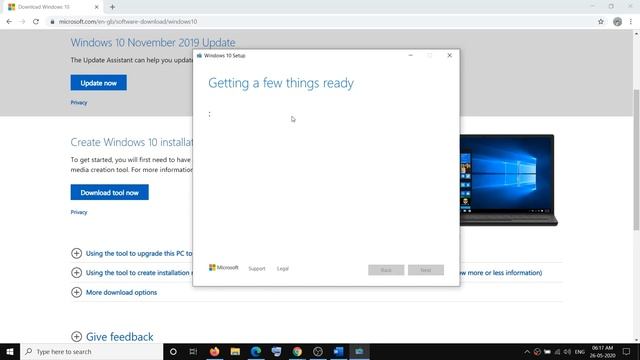This screenshot has width=640, height=360.
Task: Open the Windows Start menu
Action: (x=10, y=351)
